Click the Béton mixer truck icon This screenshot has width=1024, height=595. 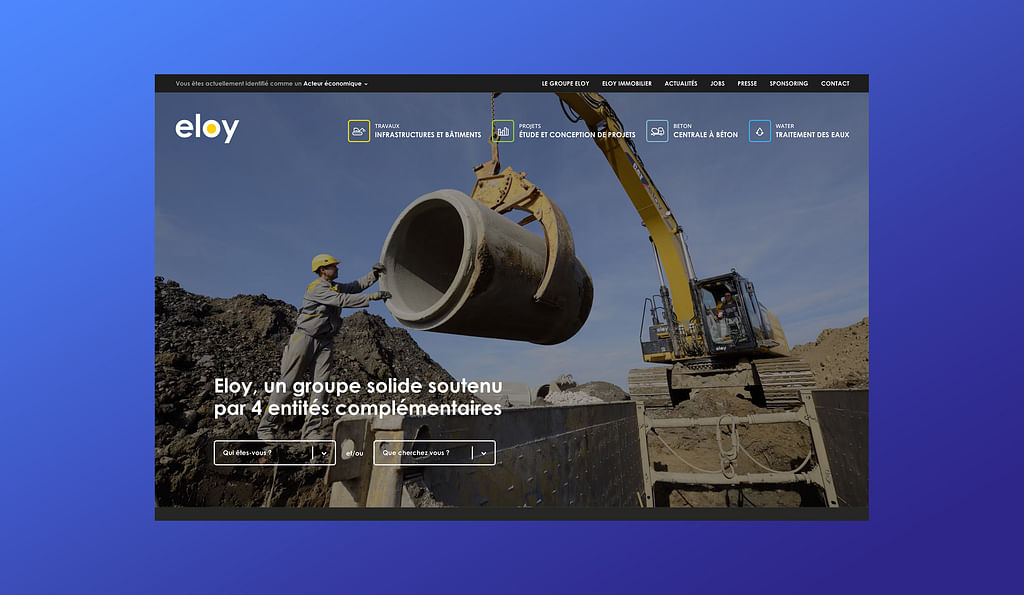[x=657, y=131]
